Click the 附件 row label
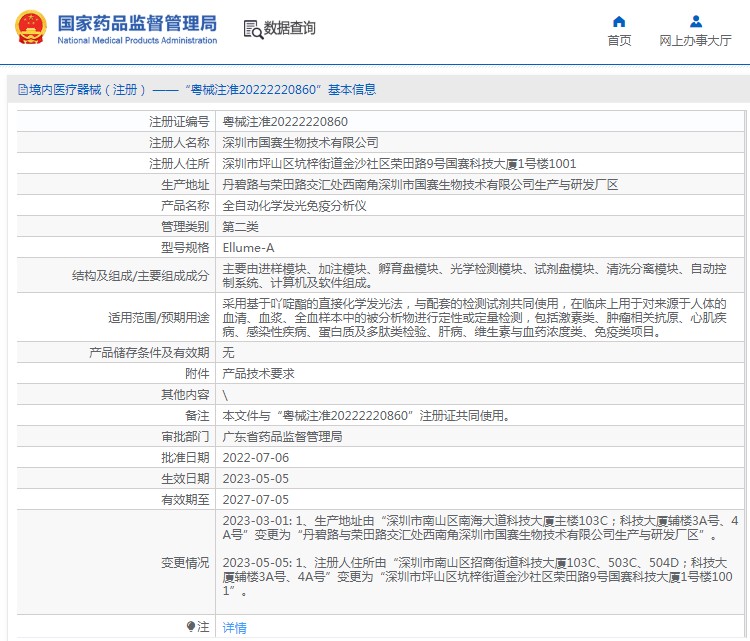750x641 pixels. 197,374
